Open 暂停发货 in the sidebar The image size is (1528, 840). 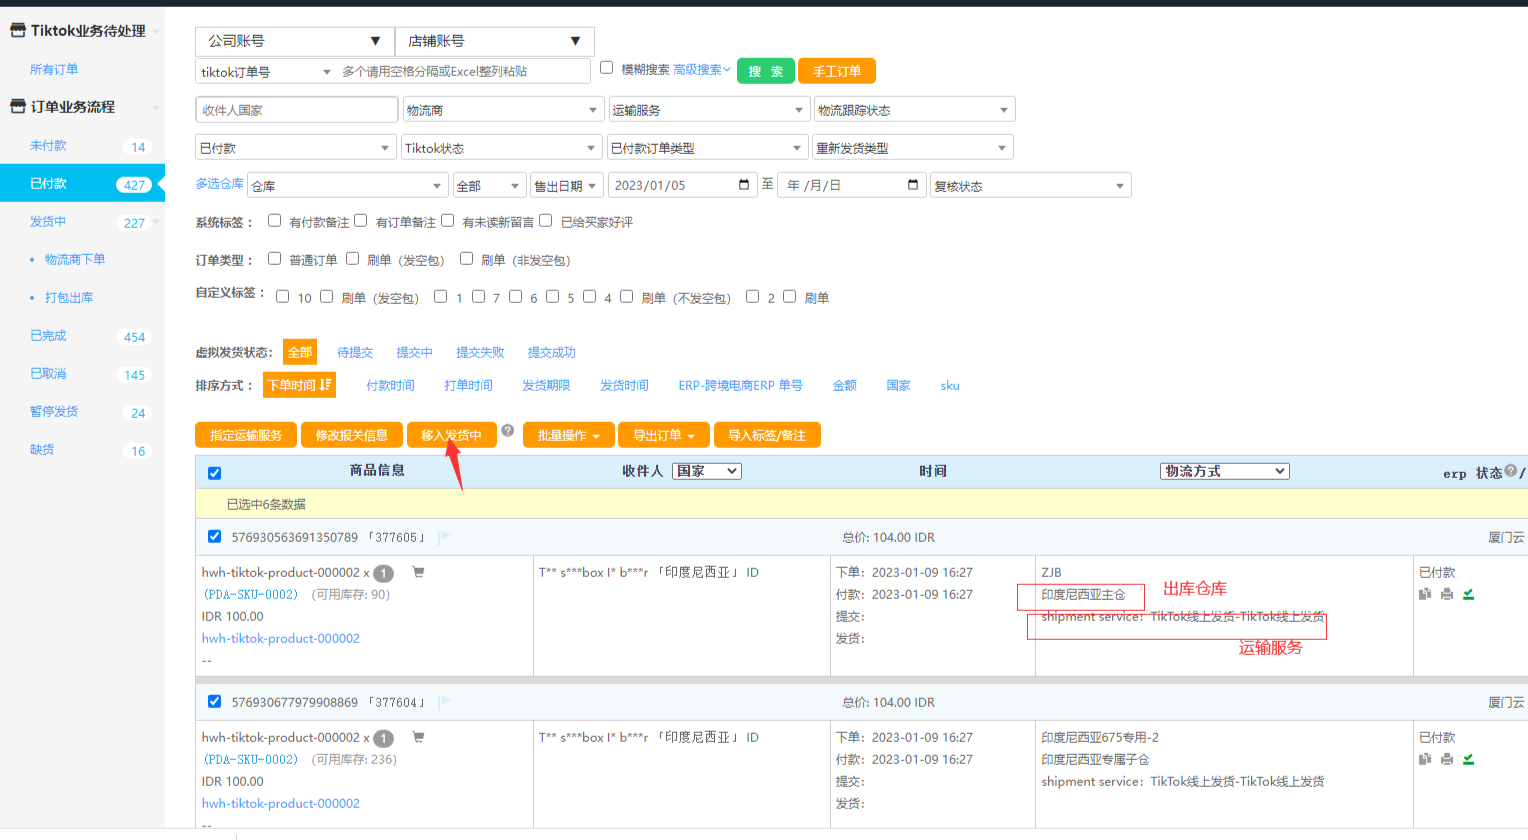tap(54, 411)
